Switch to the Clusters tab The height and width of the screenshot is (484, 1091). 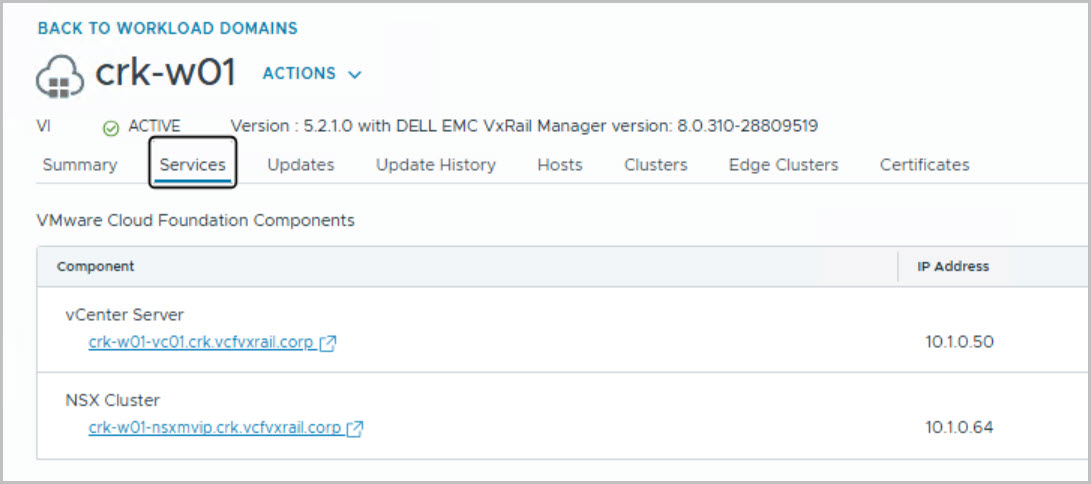656,165
